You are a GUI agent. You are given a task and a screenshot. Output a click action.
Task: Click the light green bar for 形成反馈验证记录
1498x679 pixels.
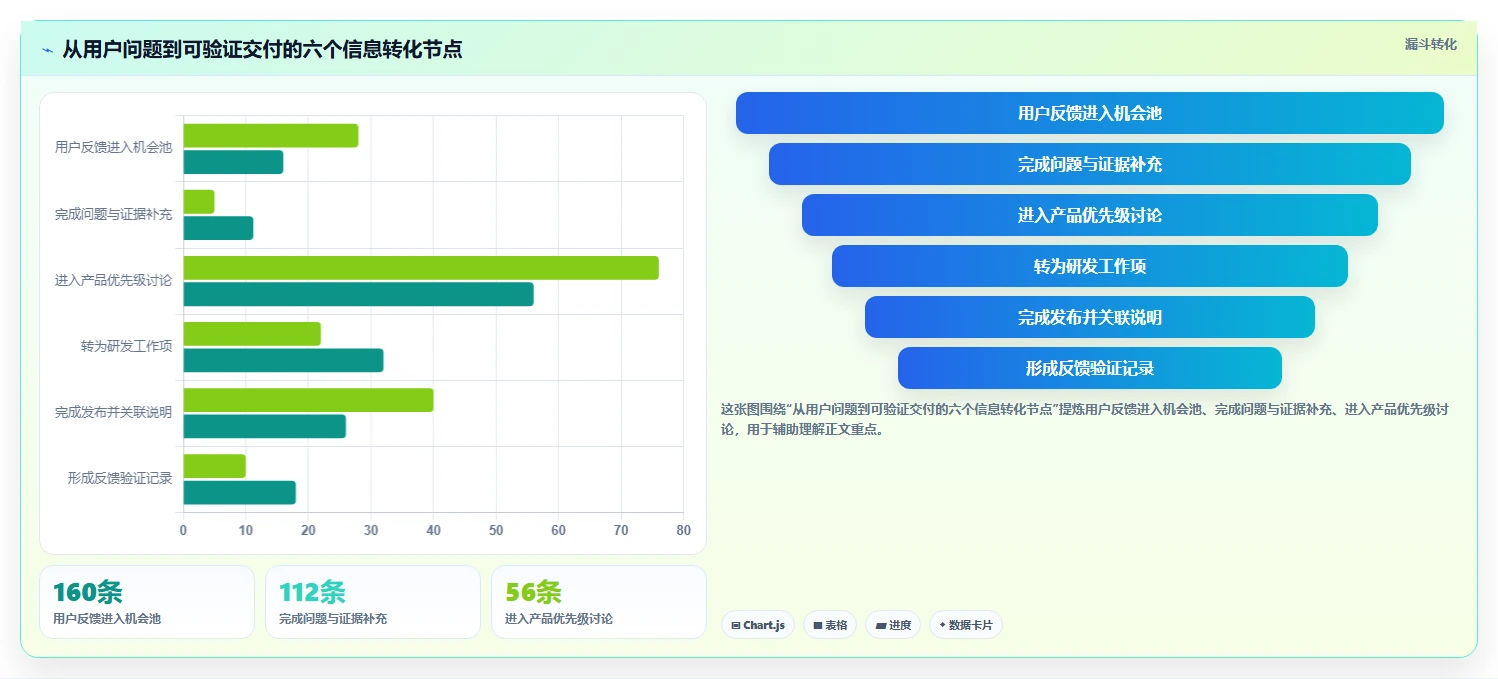pyautogui.click(x=214, y=466)
